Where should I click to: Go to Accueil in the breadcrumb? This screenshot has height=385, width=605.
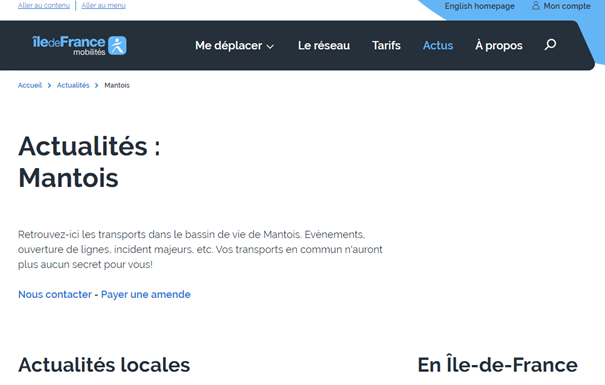coord(30,85)
